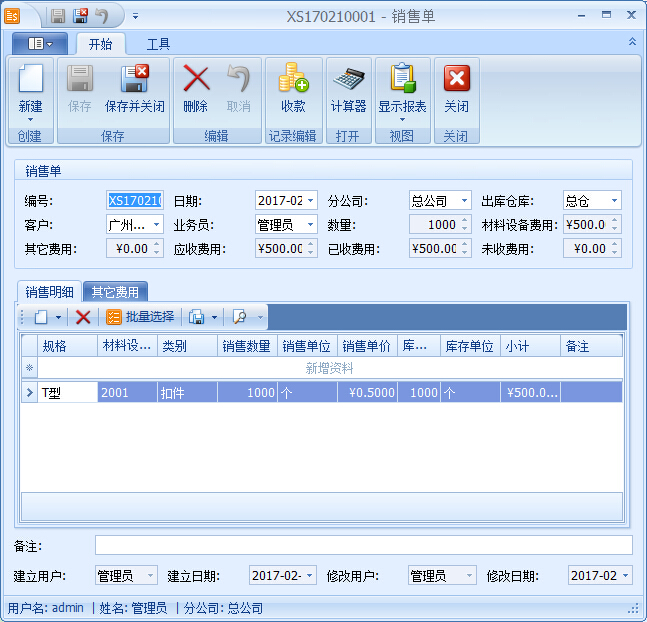Open the 分公司 combo box dropdown

click(464, 201)
